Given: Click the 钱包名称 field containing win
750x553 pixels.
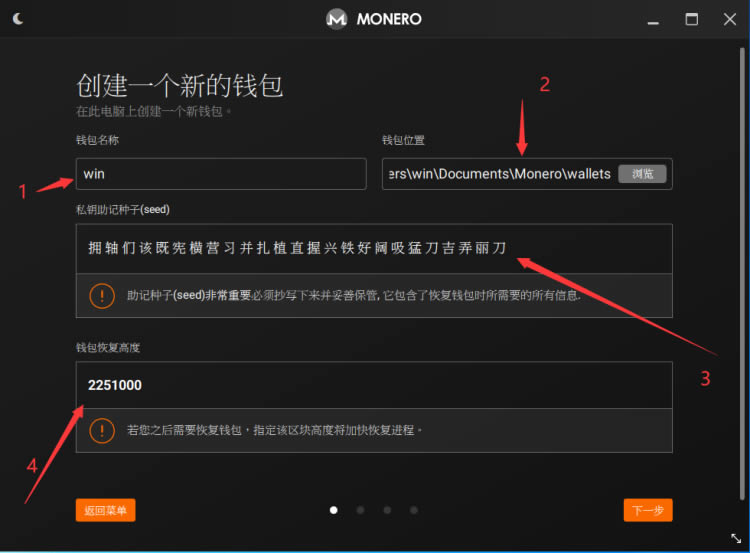Looking at the screenshot, I should tap(221, 174).
